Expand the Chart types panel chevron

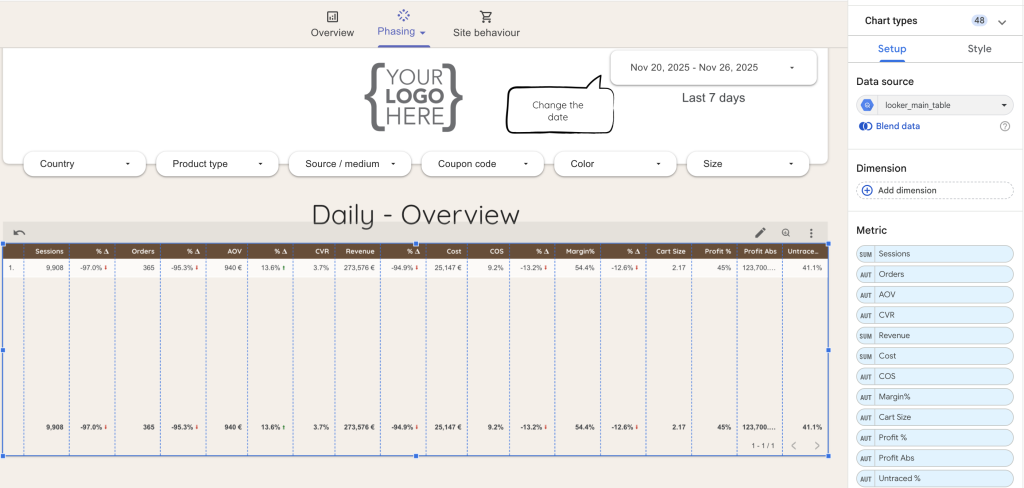(x=1002, y=21)
